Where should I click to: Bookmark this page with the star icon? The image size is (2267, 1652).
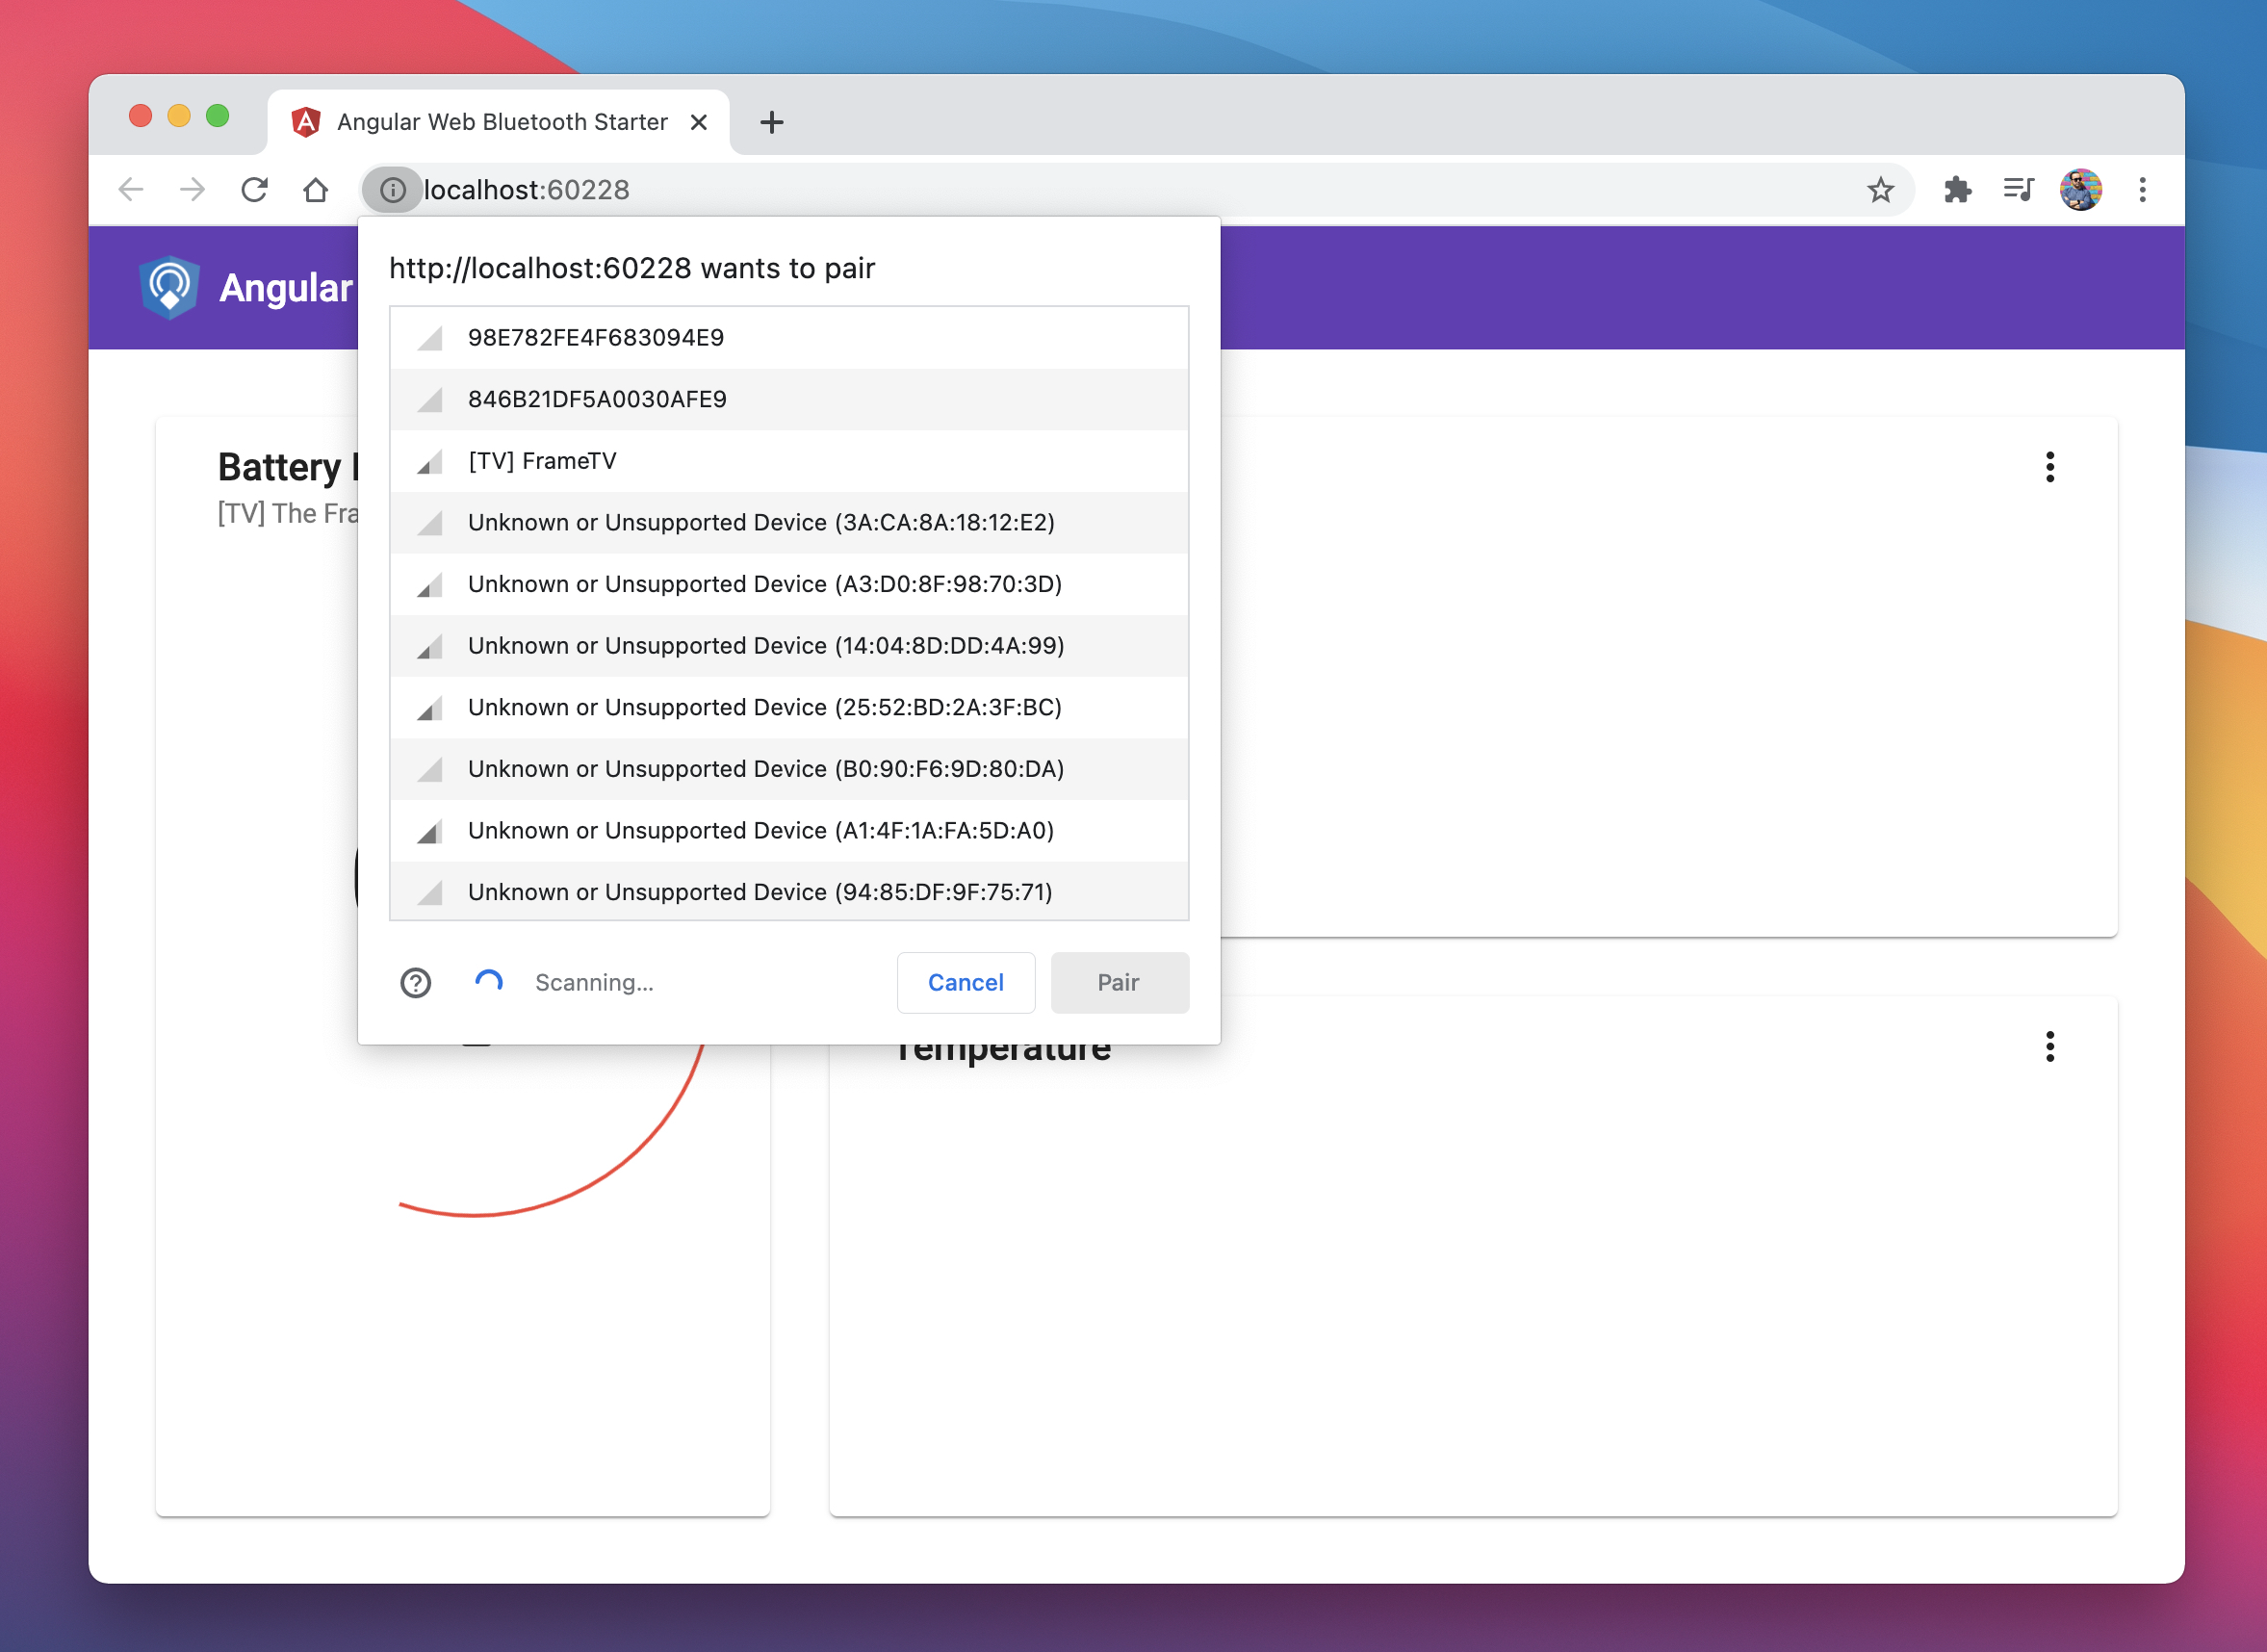[x=1880, y=190]
